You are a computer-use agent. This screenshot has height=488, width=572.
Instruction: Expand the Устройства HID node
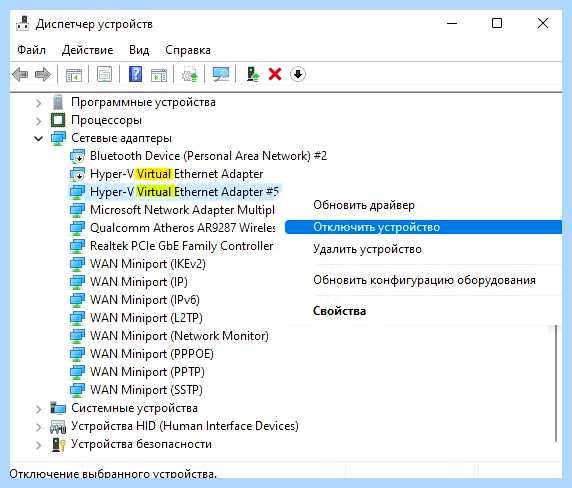pos(38,426)
